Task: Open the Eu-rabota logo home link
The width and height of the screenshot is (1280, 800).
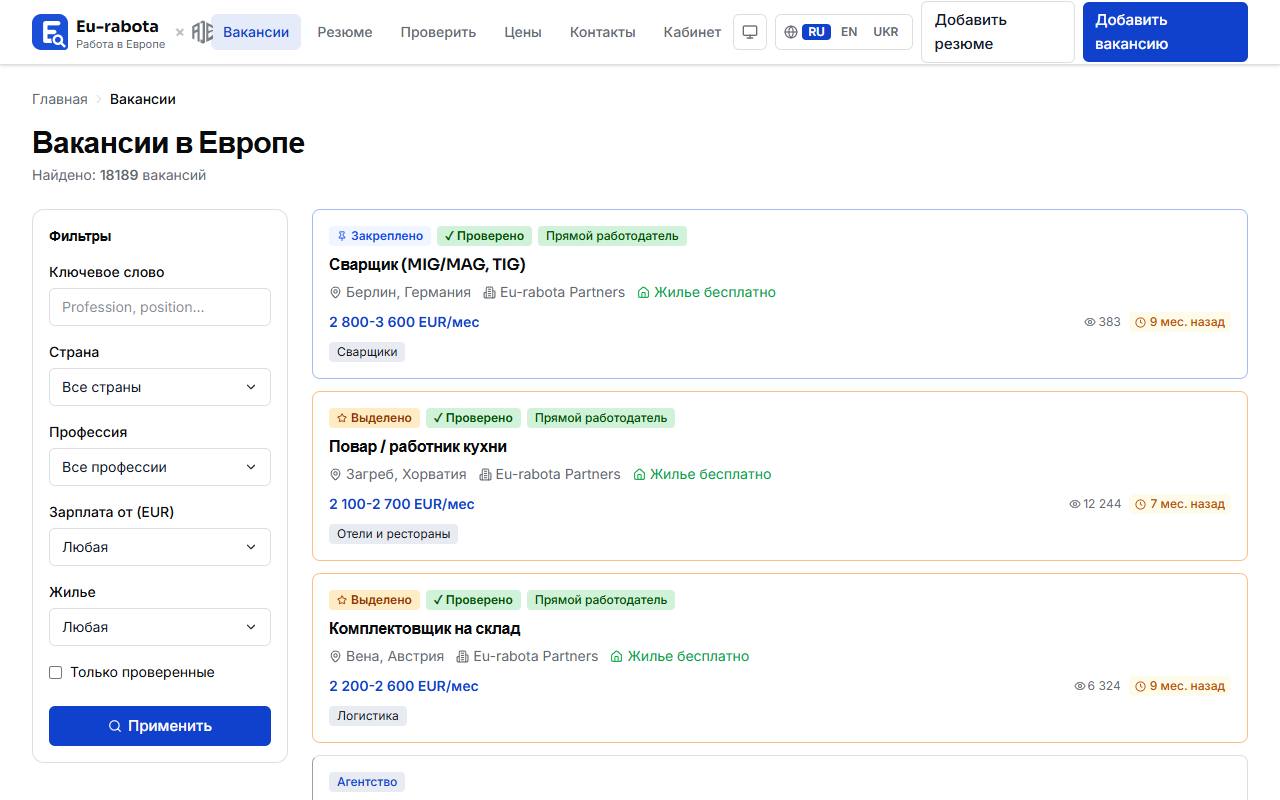Action: pyautogui.click(x=99, y=32)
